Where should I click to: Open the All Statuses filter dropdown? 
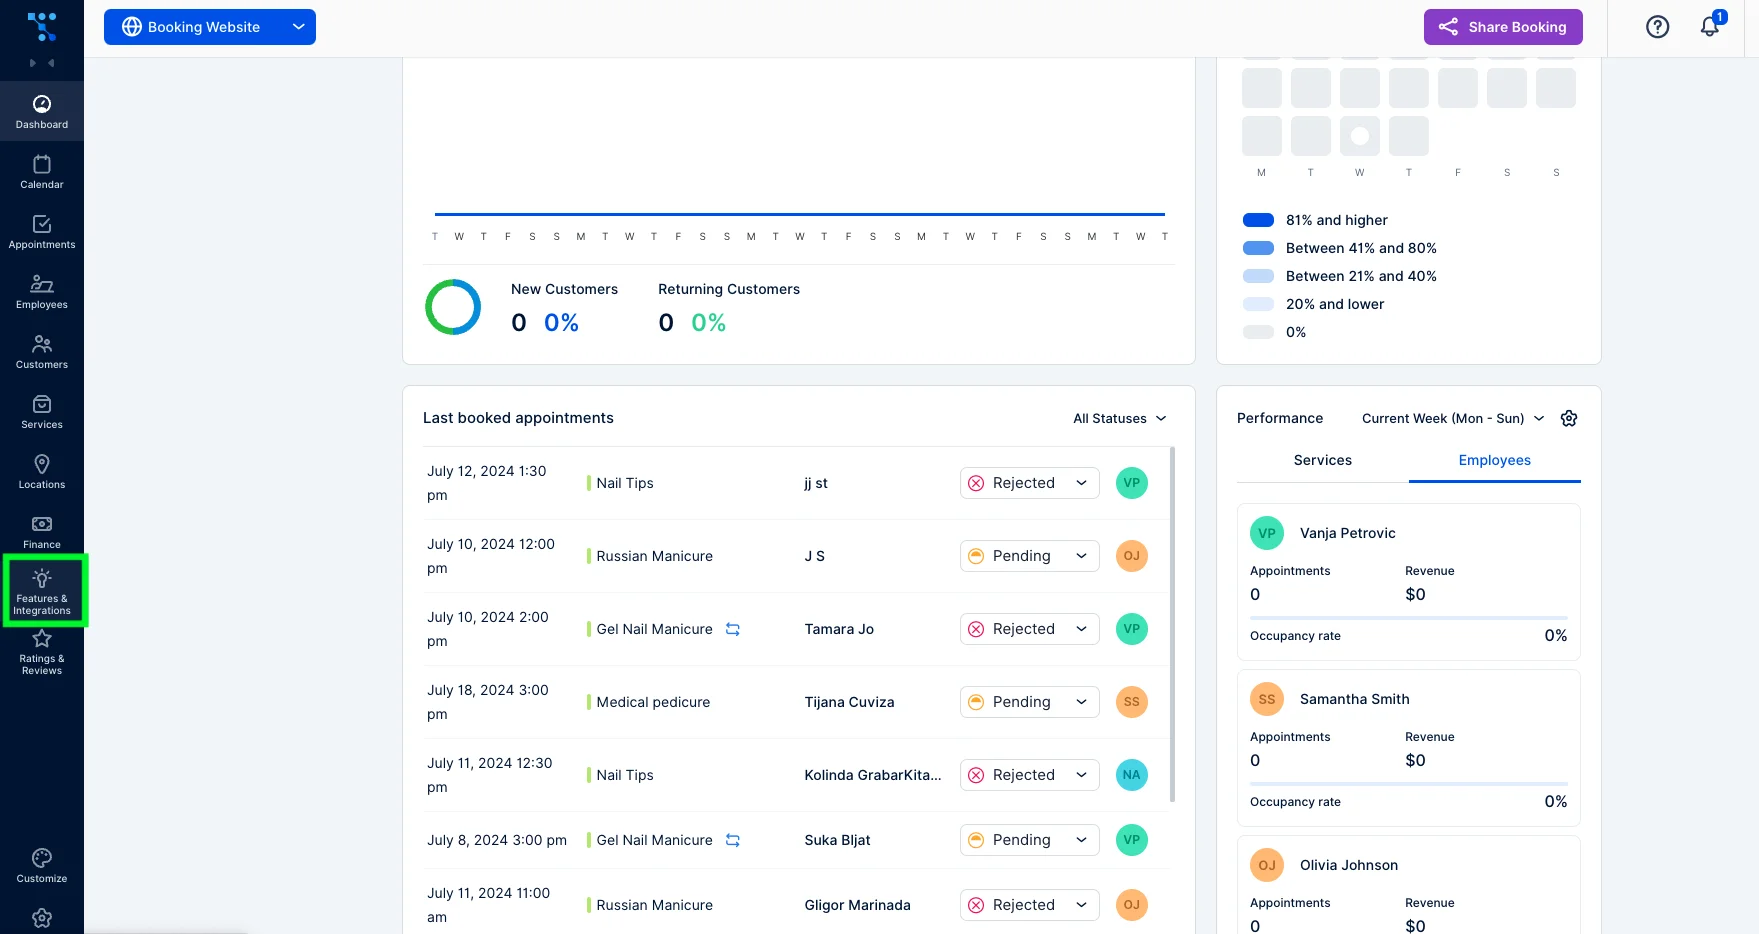[x=1120, y=418]
